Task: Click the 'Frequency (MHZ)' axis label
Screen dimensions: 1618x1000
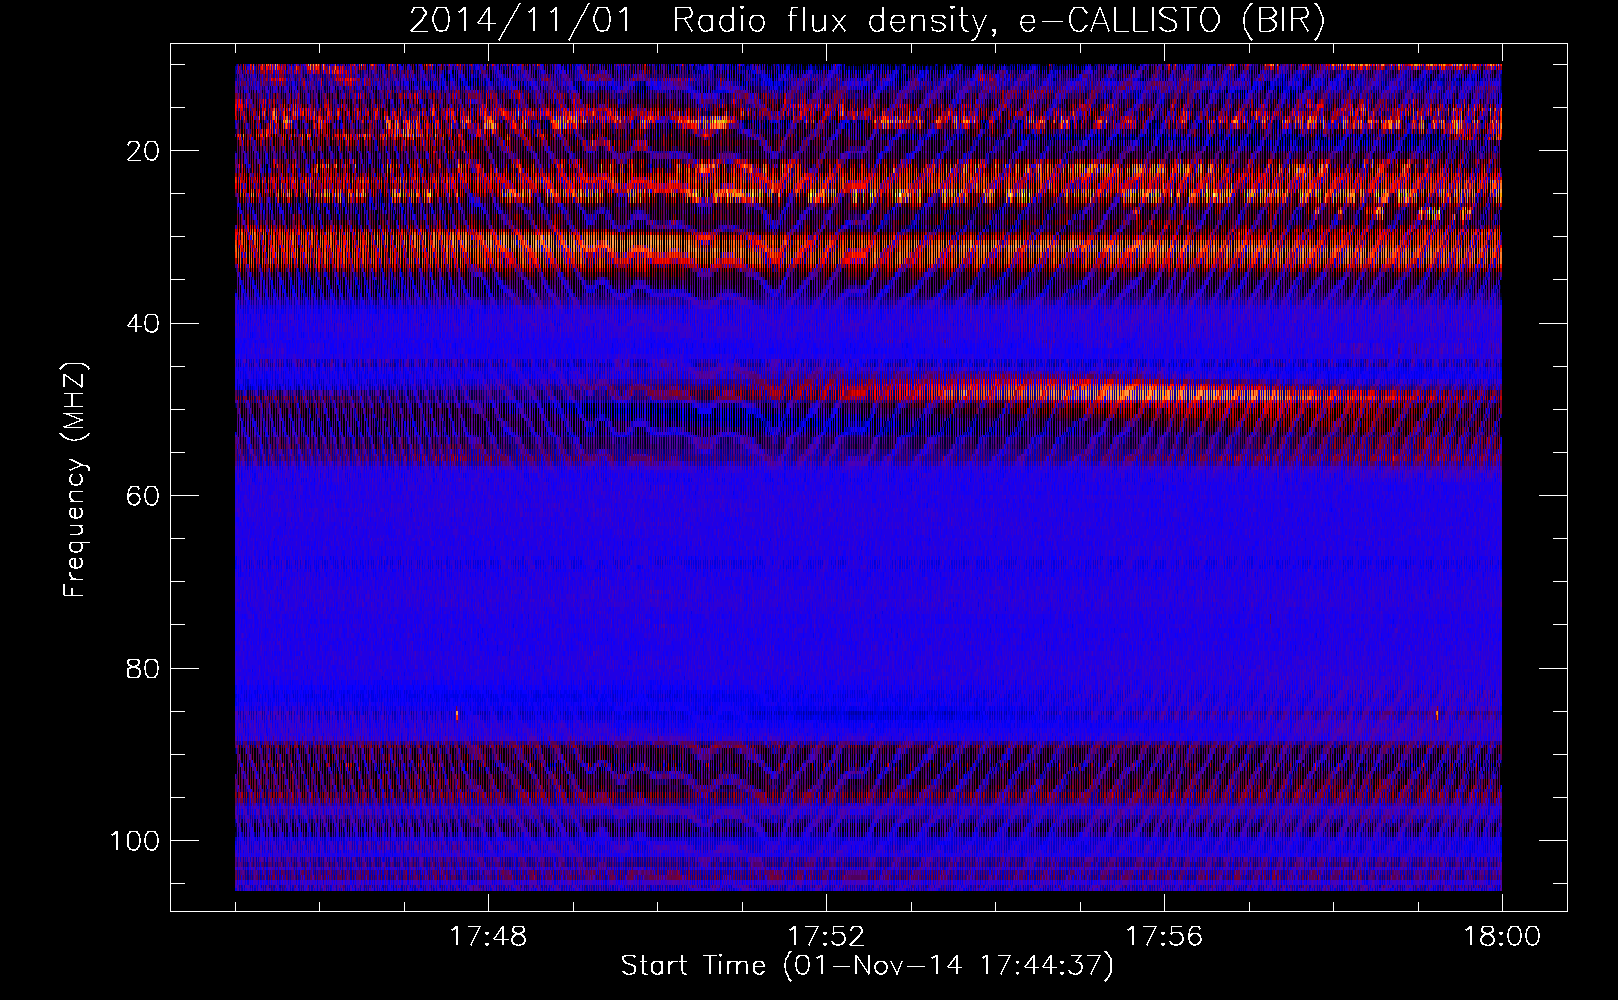Action: tap(75, 480)
